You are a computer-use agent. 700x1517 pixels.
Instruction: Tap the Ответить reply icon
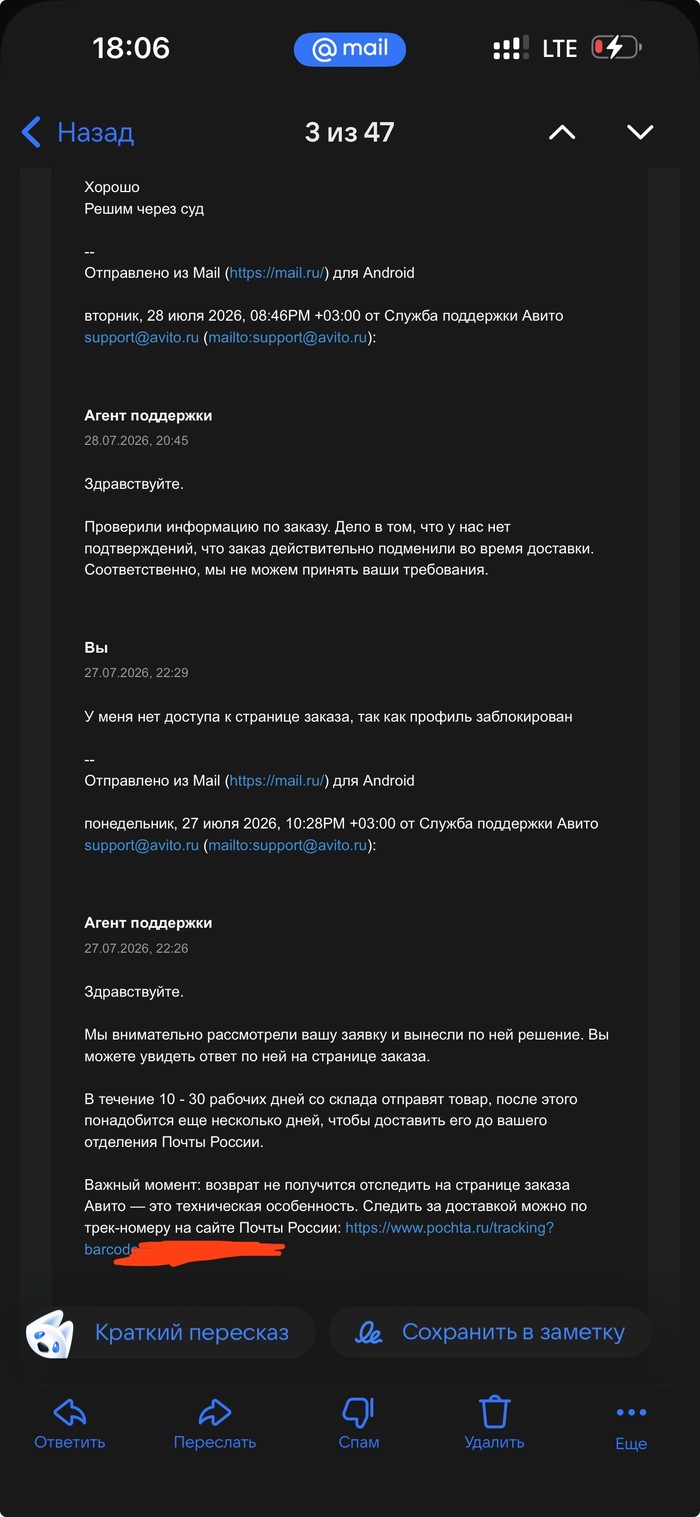69,1422
